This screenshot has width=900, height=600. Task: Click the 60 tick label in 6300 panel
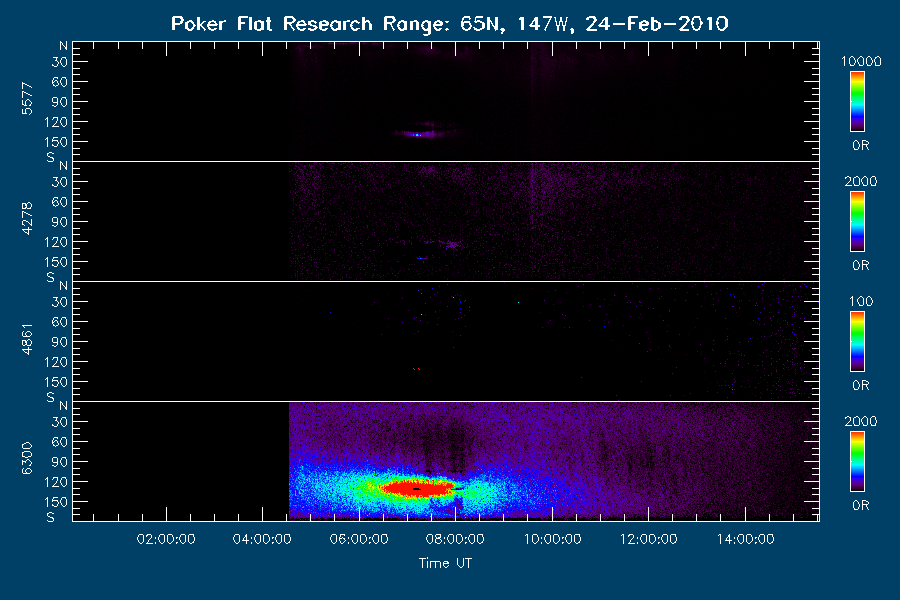click(x=60, y=442)
